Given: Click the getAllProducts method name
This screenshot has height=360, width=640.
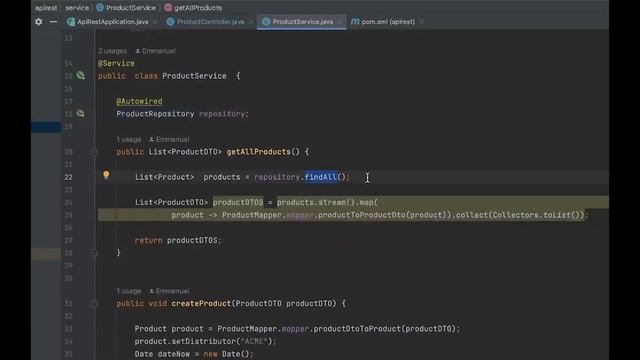Looking at the screenshot, I should [258, 152].
